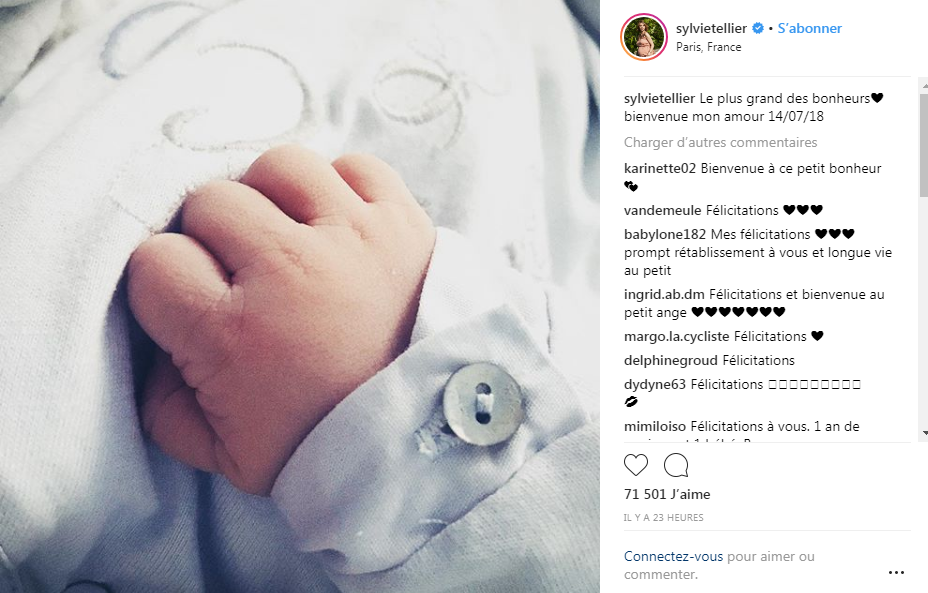Open ingrid.ab.dm's commenter profile
Viewport: 928px width, 593px height.
[664, 295]
